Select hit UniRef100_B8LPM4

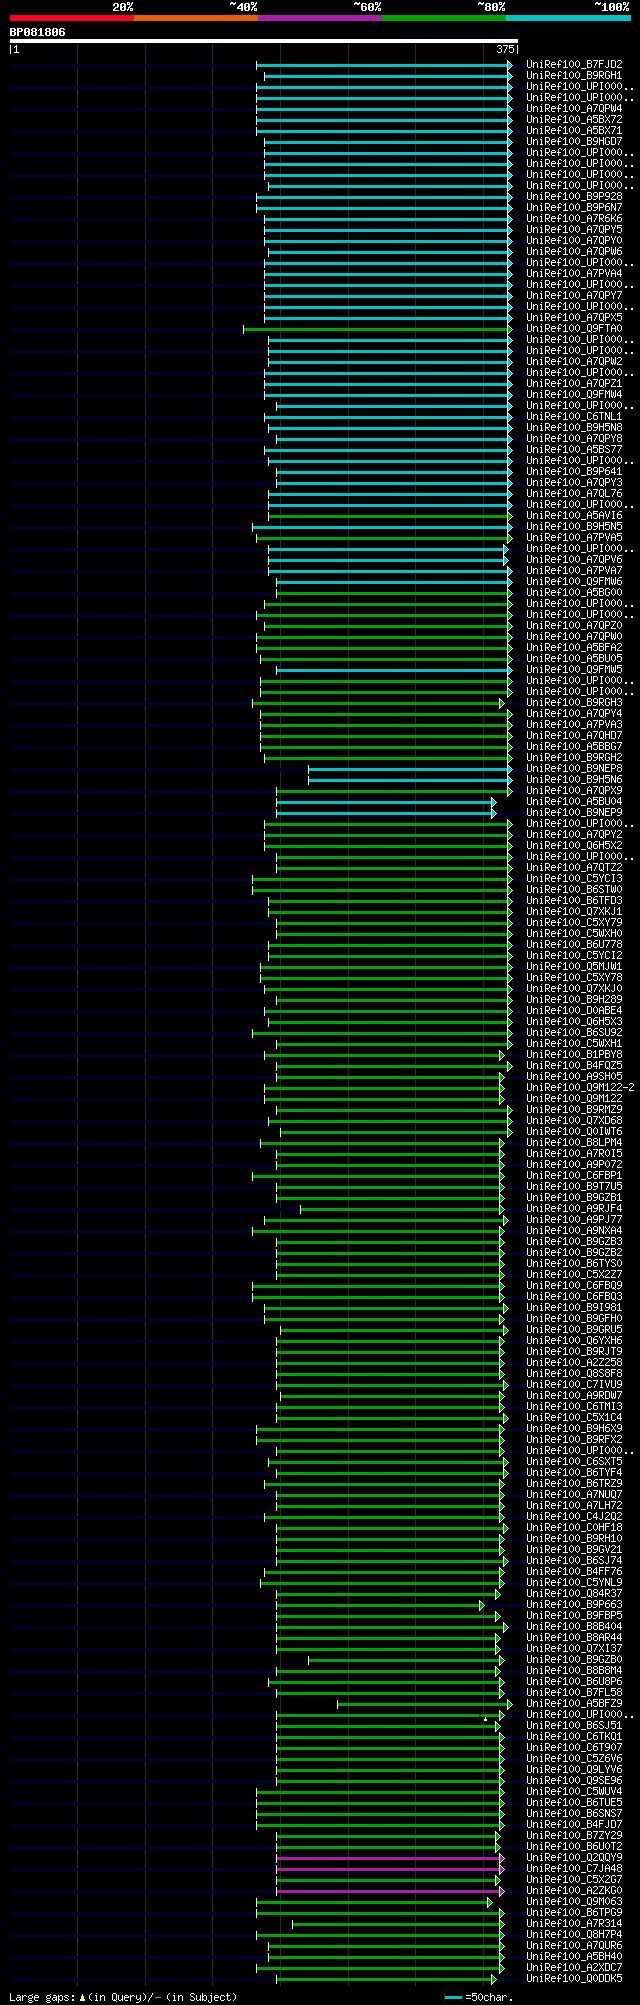click(x=574, y=1142)
